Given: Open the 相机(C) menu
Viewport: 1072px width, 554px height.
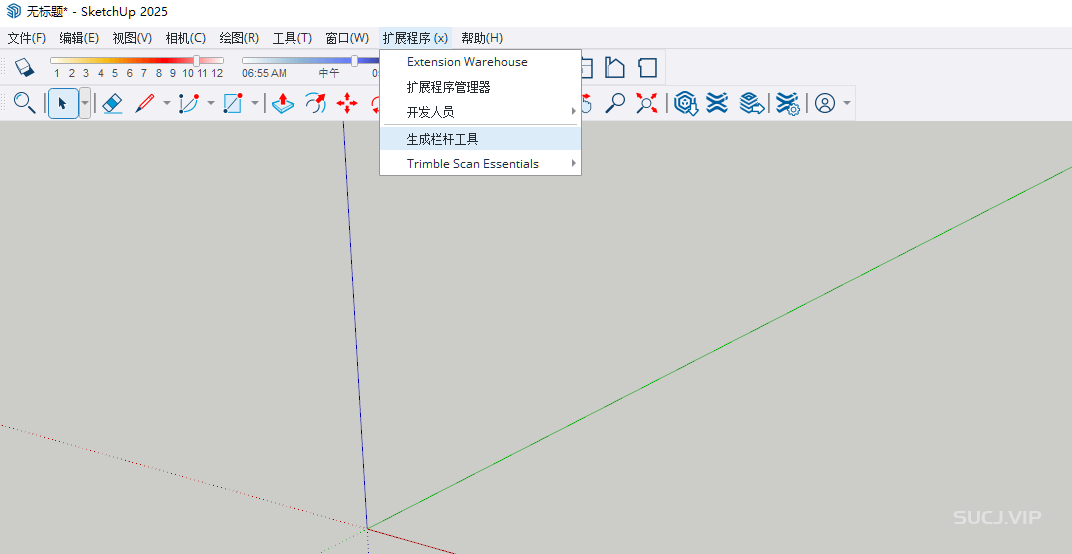Looking at the screenshot, I should pos(185,38).
